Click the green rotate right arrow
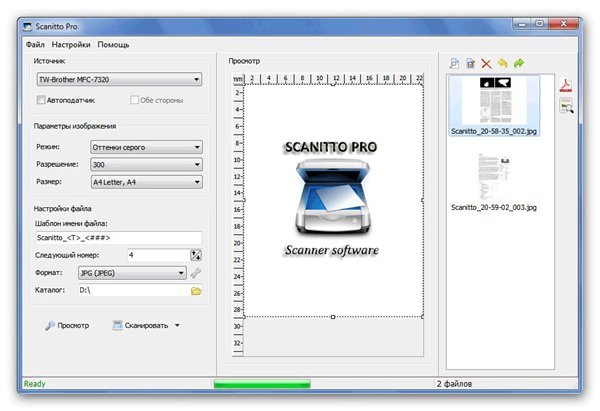 coord(518,63)
